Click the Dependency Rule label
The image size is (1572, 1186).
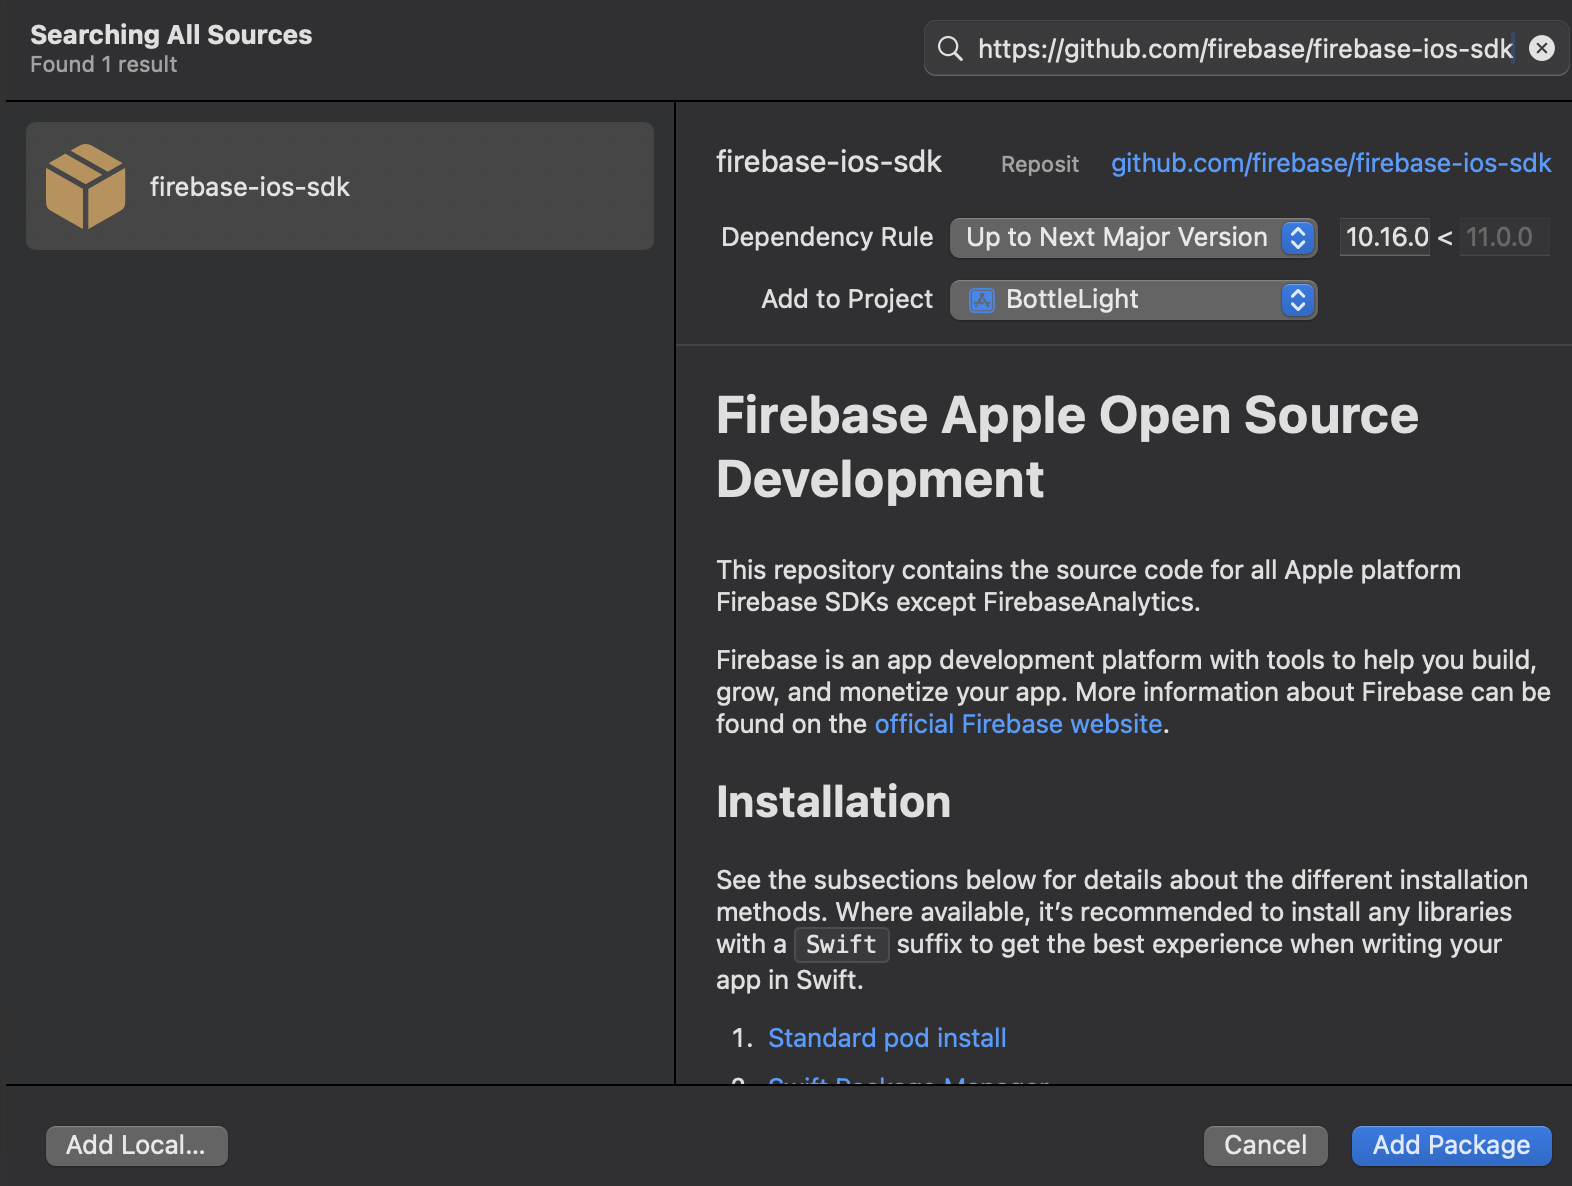(827, 237)
